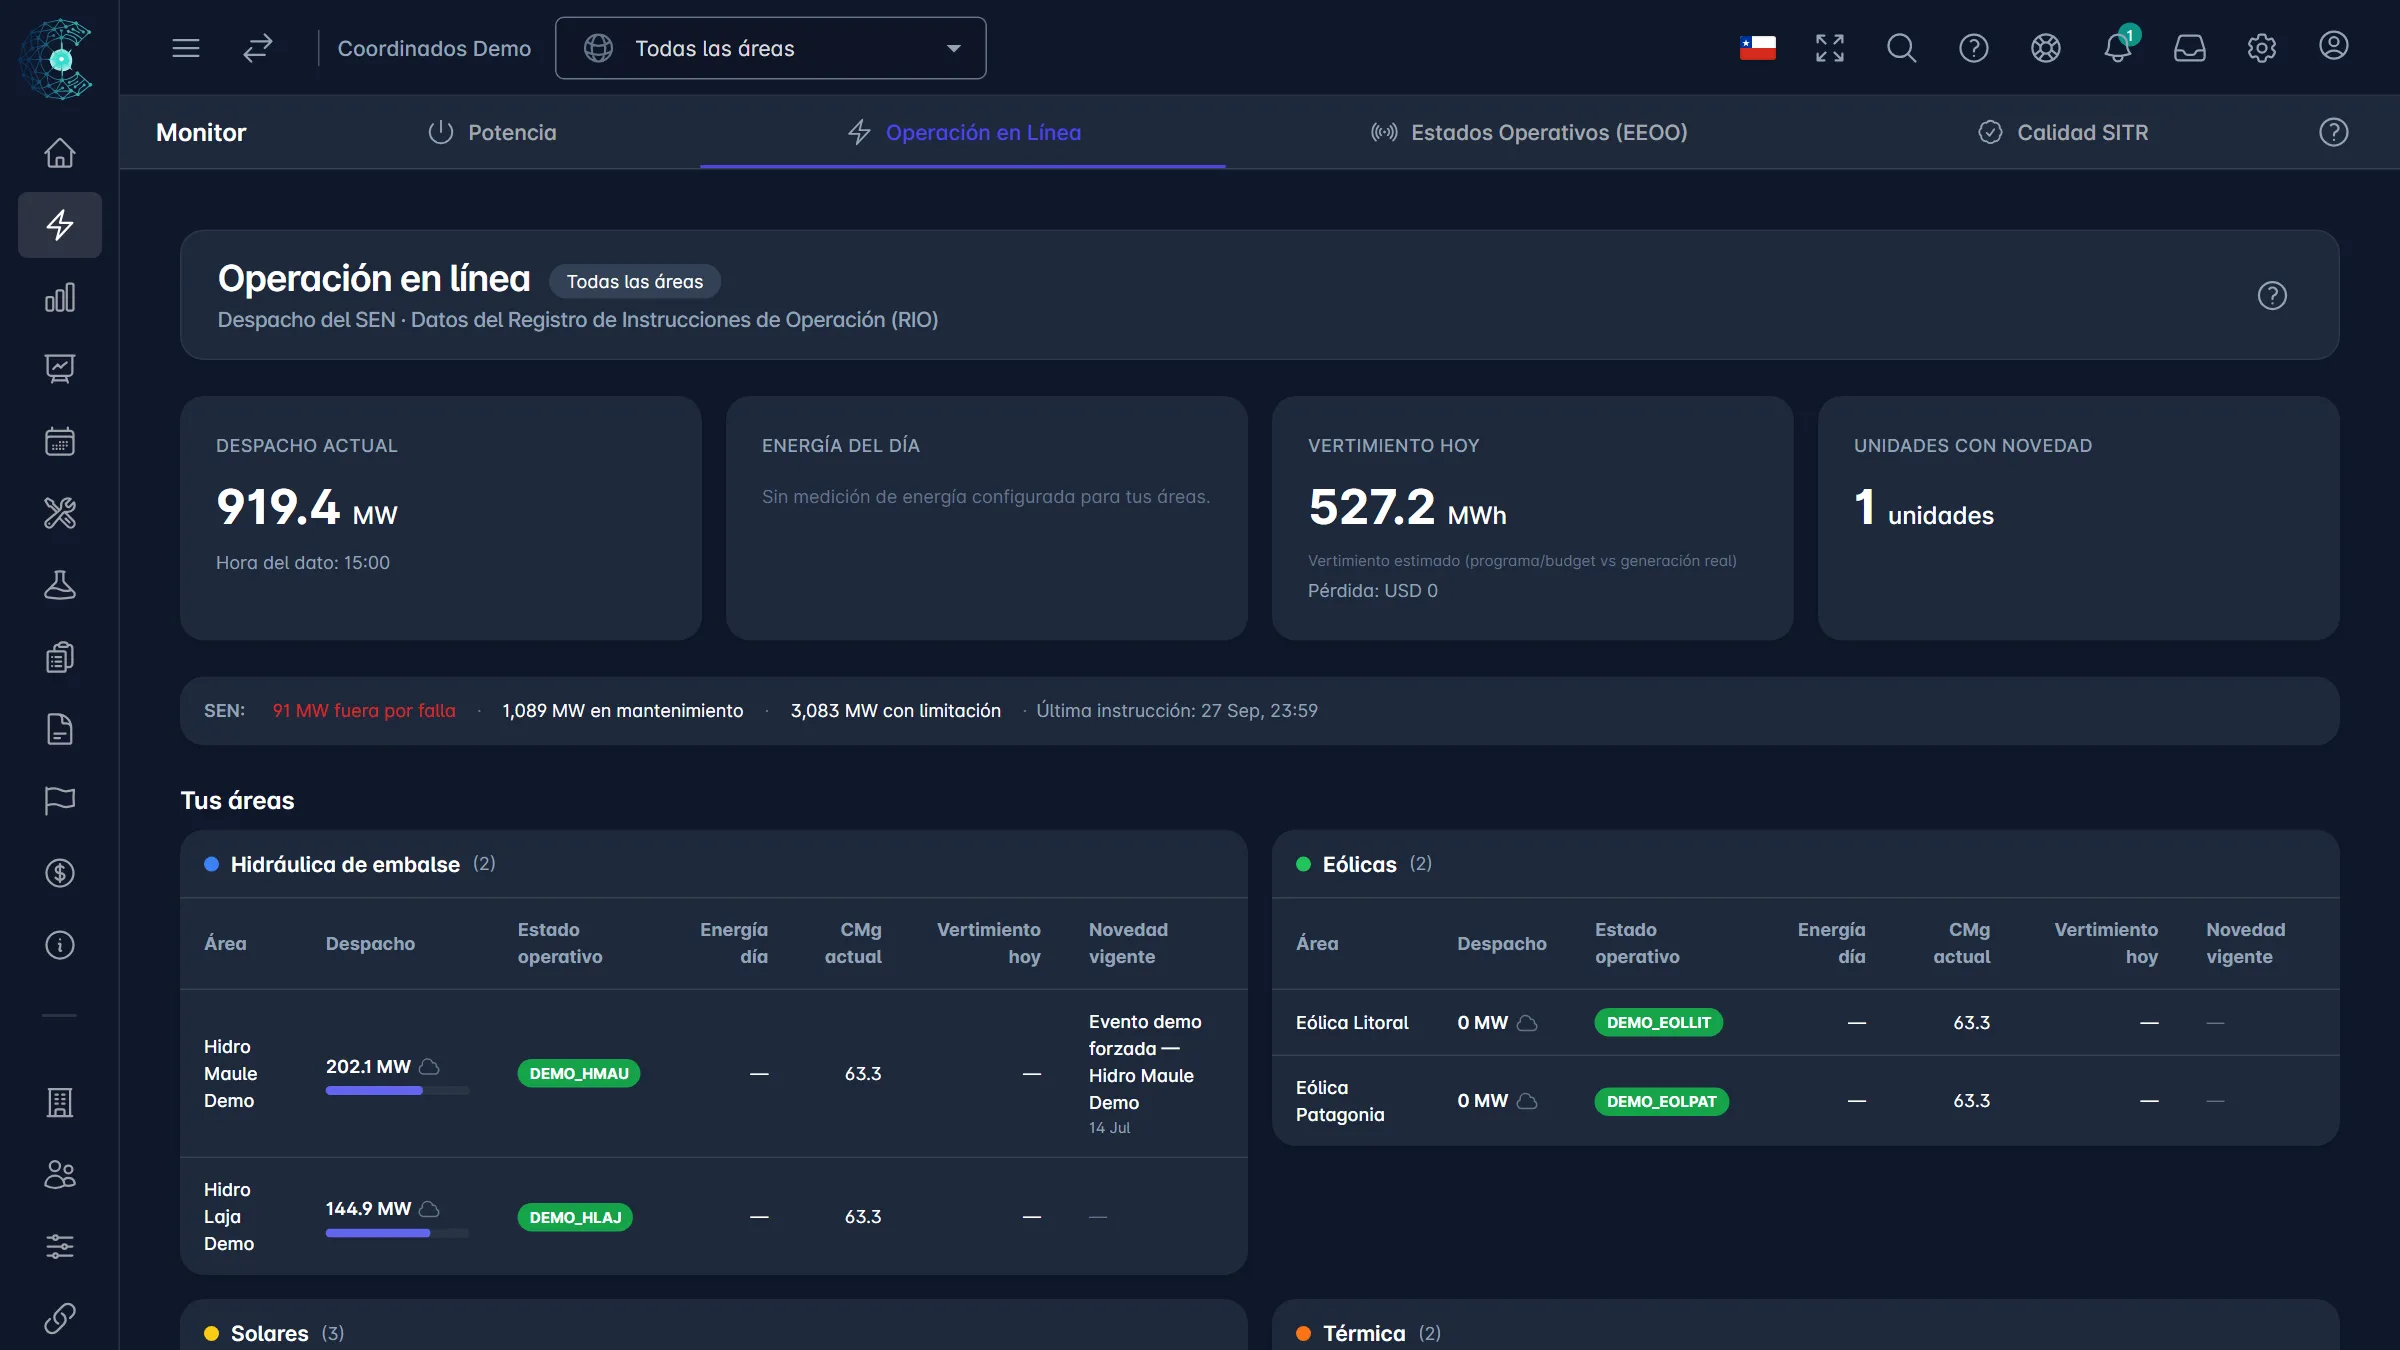2400x1350 pixels.
Task: Open the inbox tray icon
Action: click(x=2190, y=48)
